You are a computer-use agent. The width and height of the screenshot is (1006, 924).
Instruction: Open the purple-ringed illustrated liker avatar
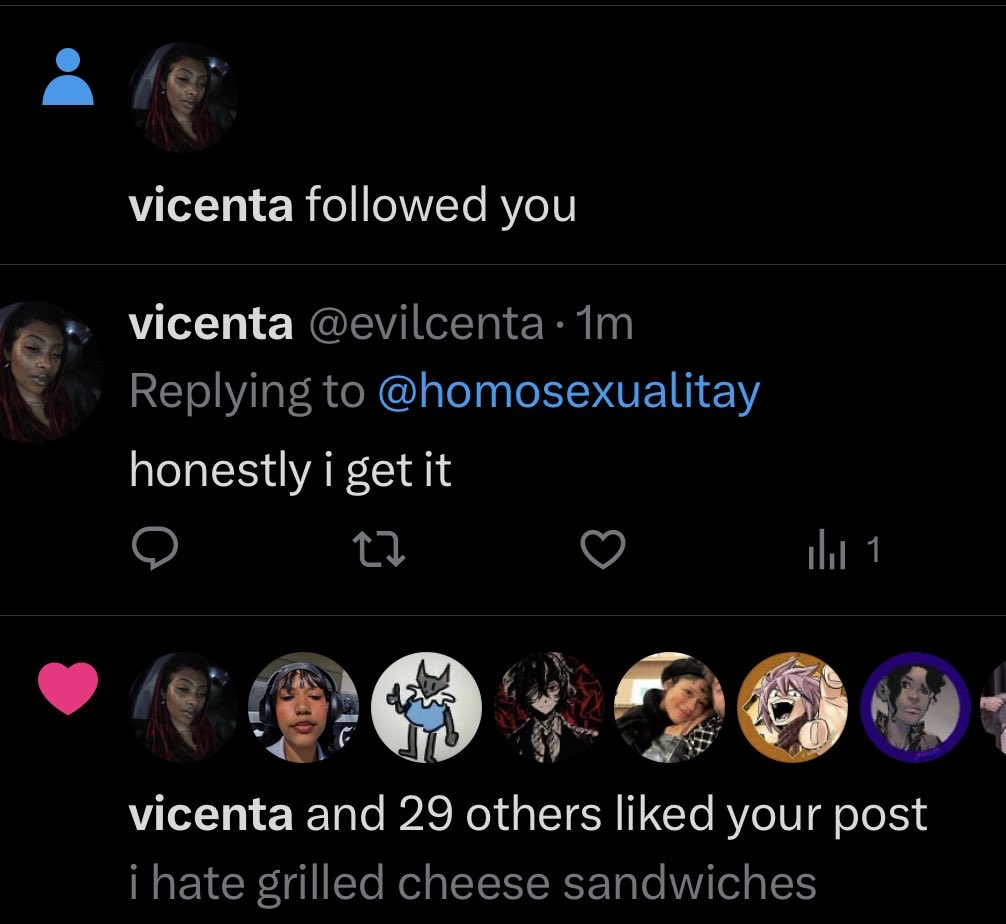[915, 707]
